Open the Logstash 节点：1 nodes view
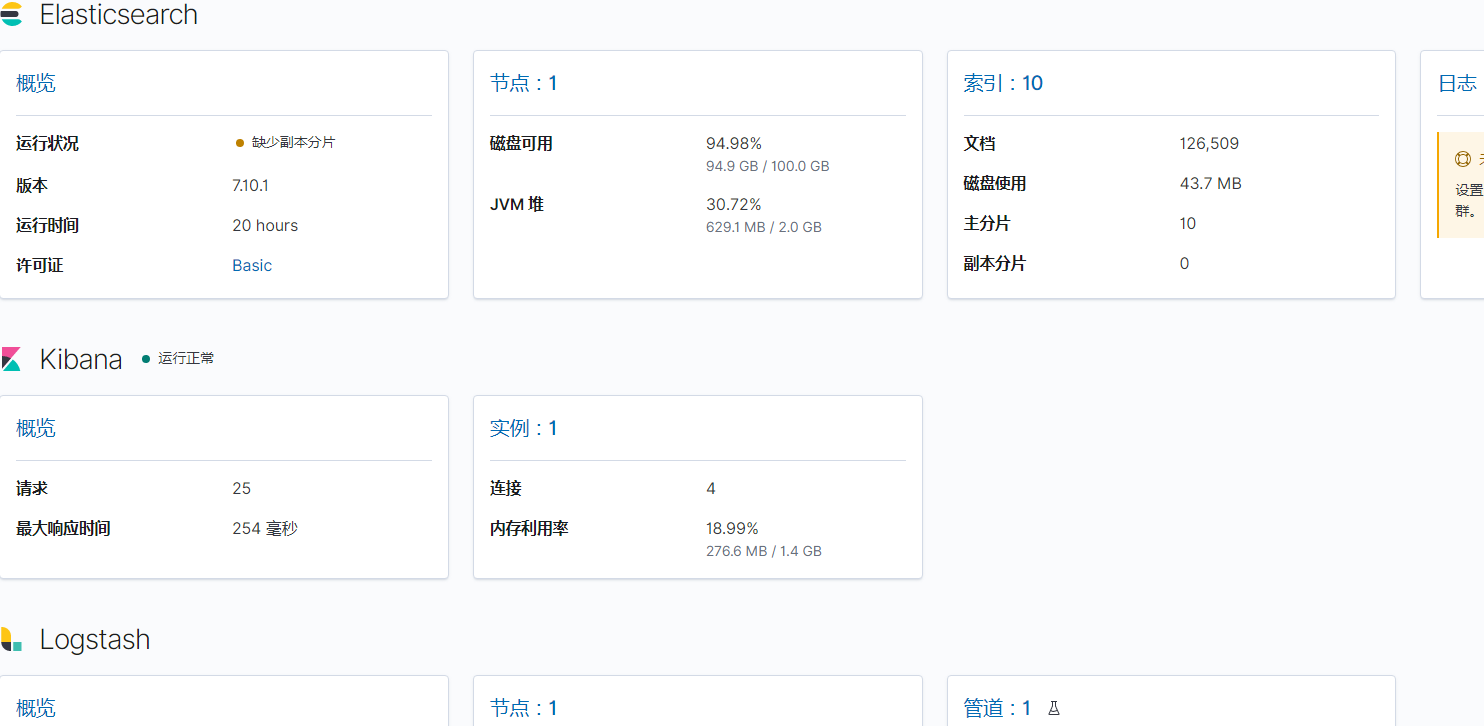Image resolution: width=1484 pixels, height=726 pixels. (523, 707)
